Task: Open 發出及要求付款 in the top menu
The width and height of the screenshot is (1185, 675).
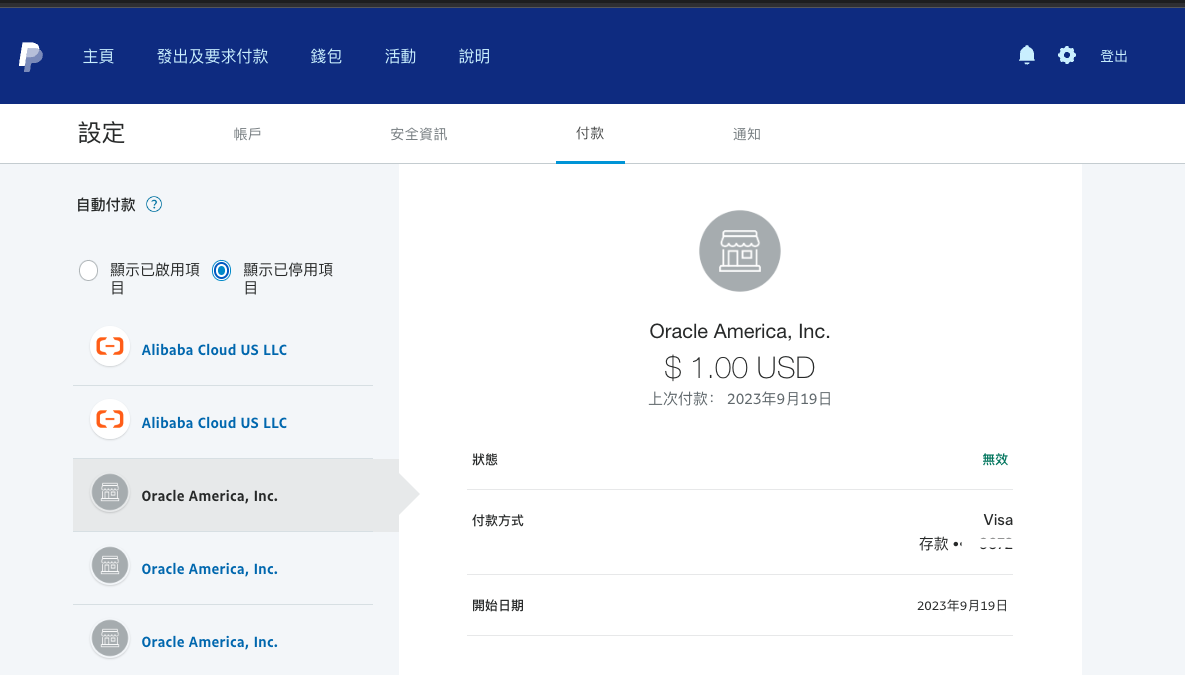Action: (212, 57)
